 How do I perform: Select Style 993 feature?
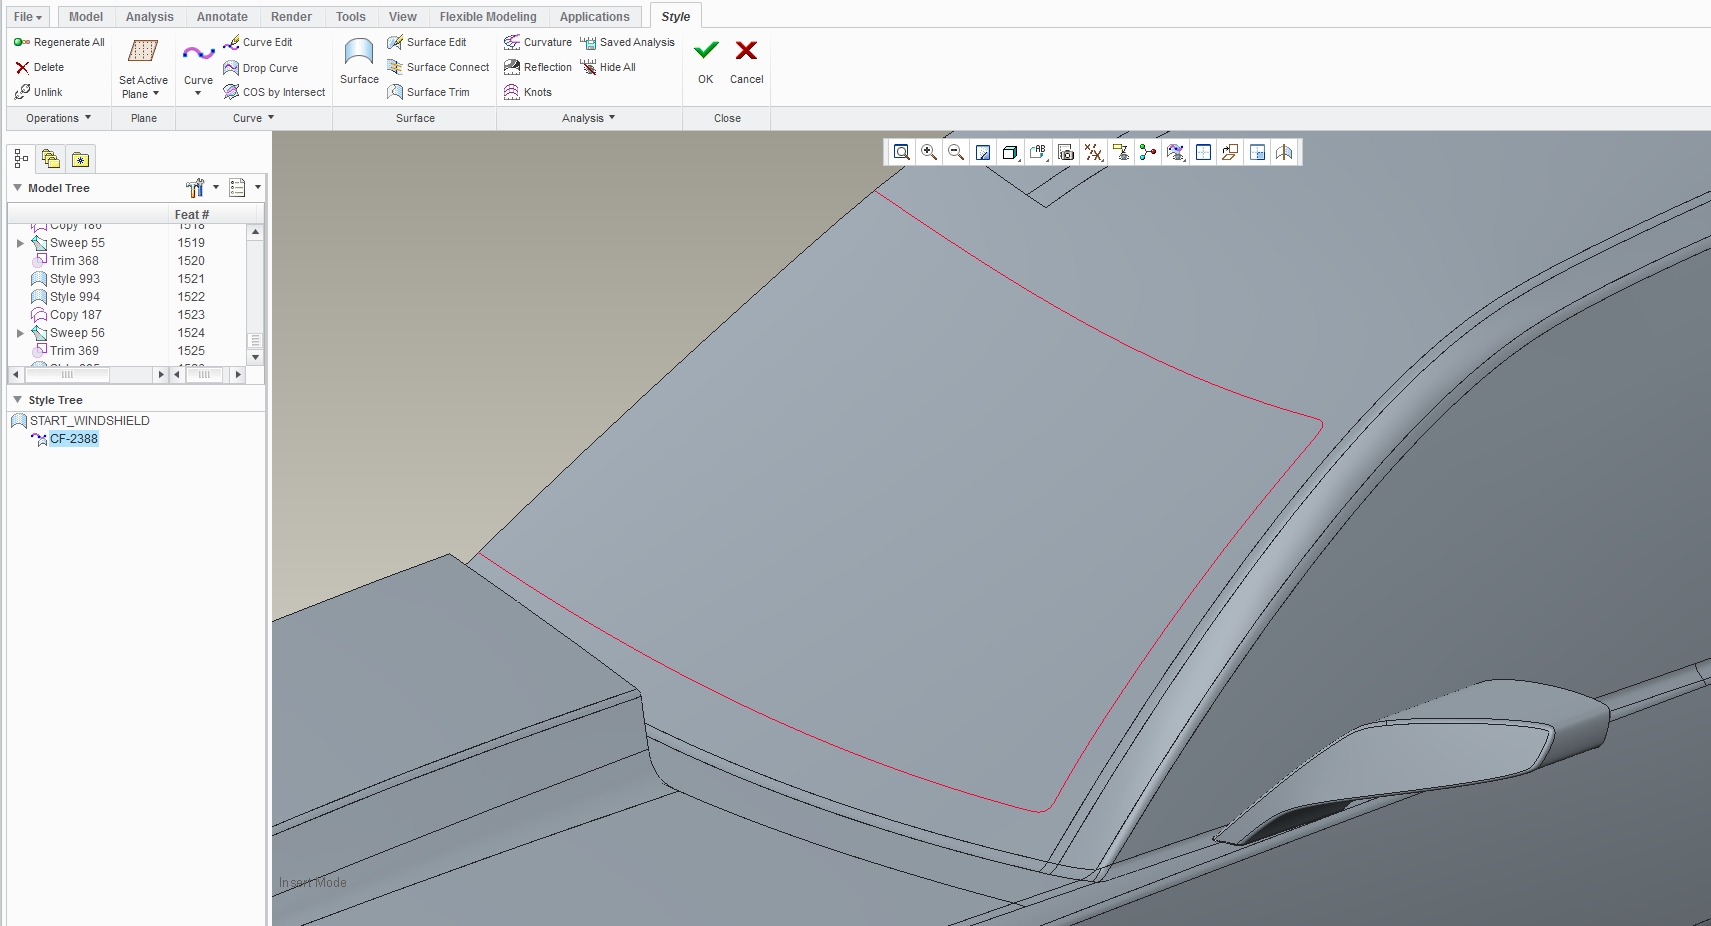(x=75, y=279)
